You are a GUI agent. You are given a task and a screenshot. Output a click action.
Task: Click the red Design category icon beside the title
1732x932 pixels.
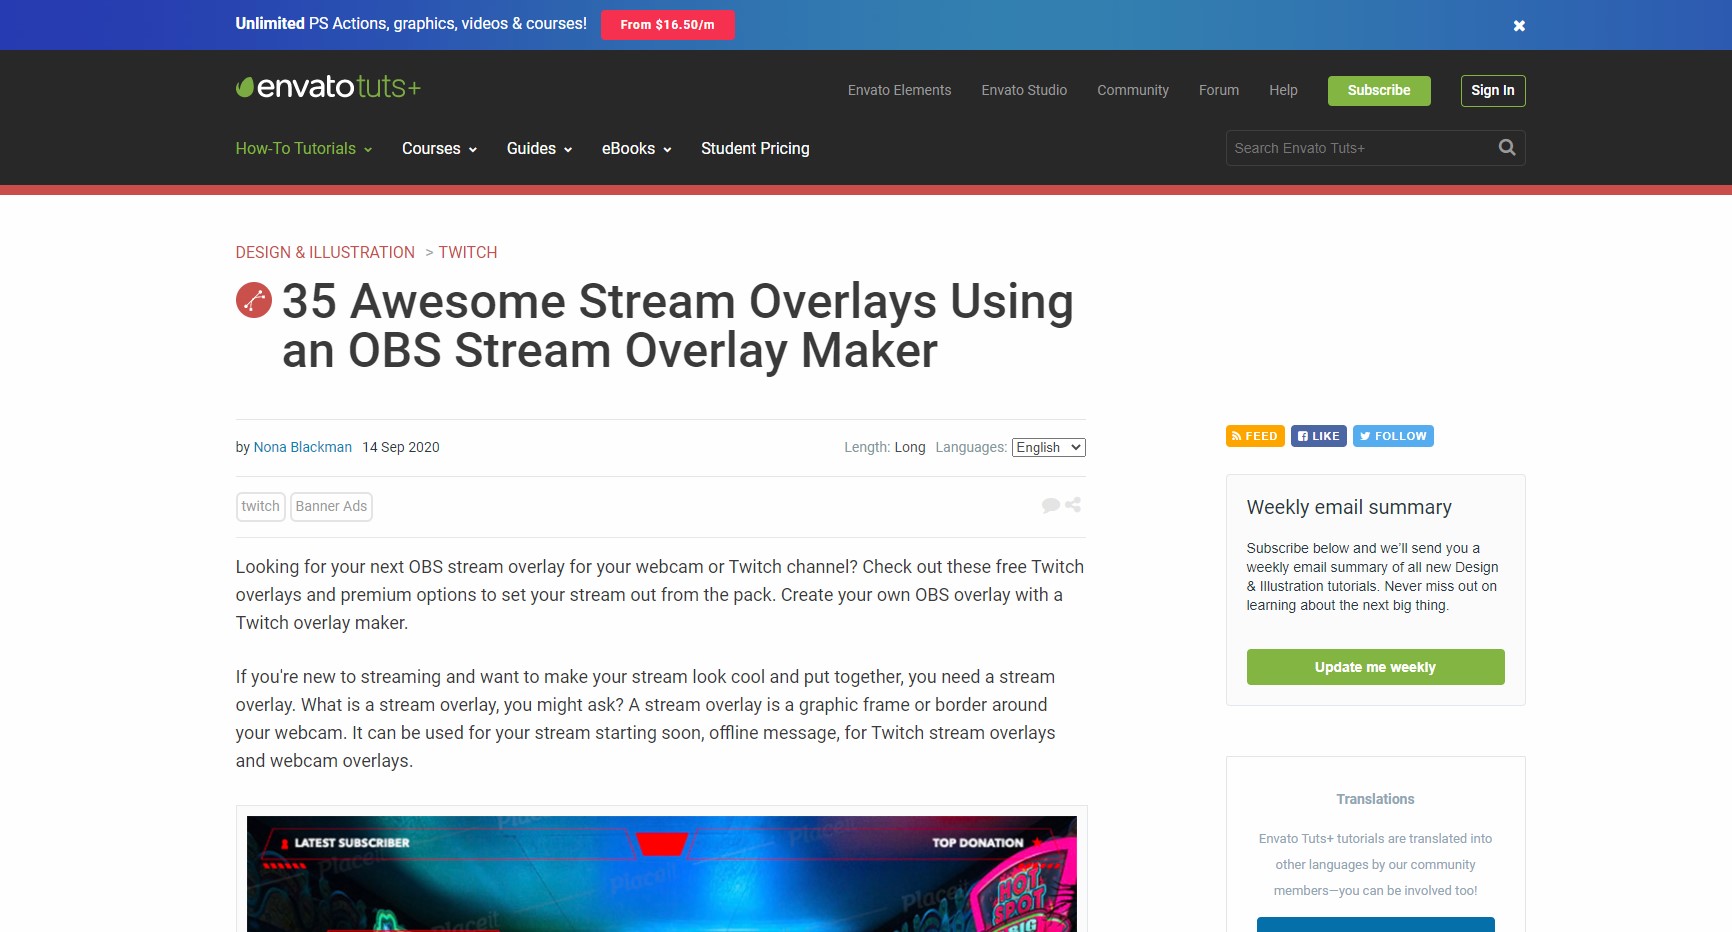pyautogui.click(x=254, y=300)
